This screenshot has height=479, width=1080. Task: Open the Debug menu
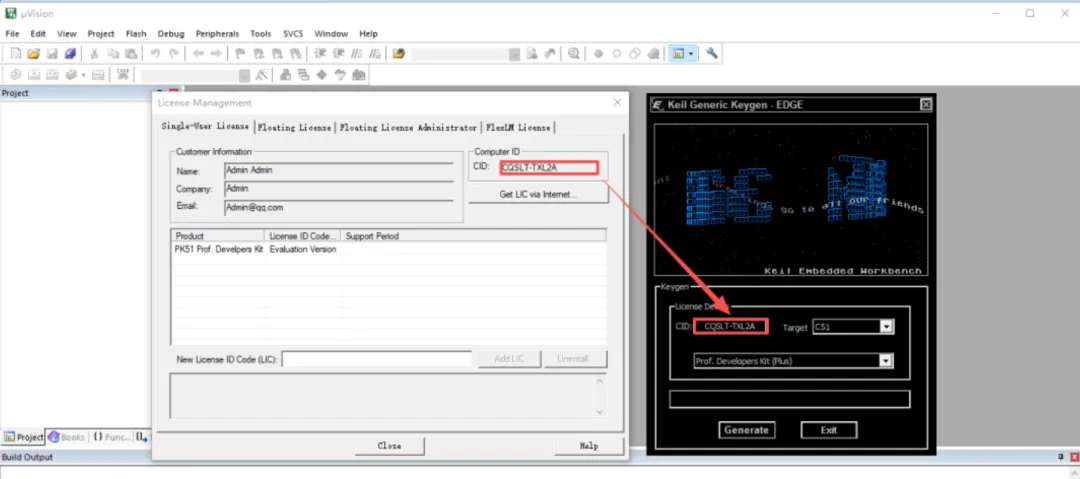171,33
